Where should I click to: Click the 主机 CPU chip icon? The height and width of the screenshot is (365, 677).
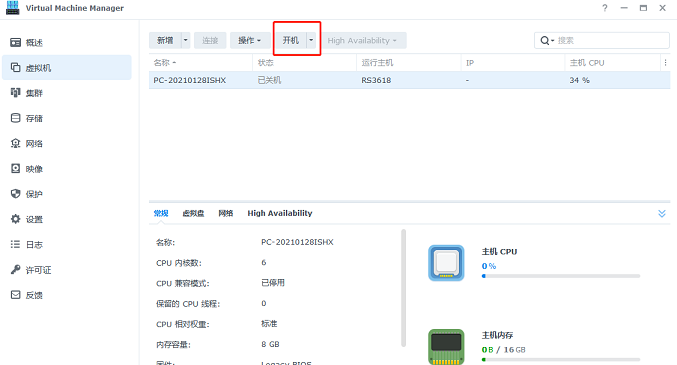[446, 263]
